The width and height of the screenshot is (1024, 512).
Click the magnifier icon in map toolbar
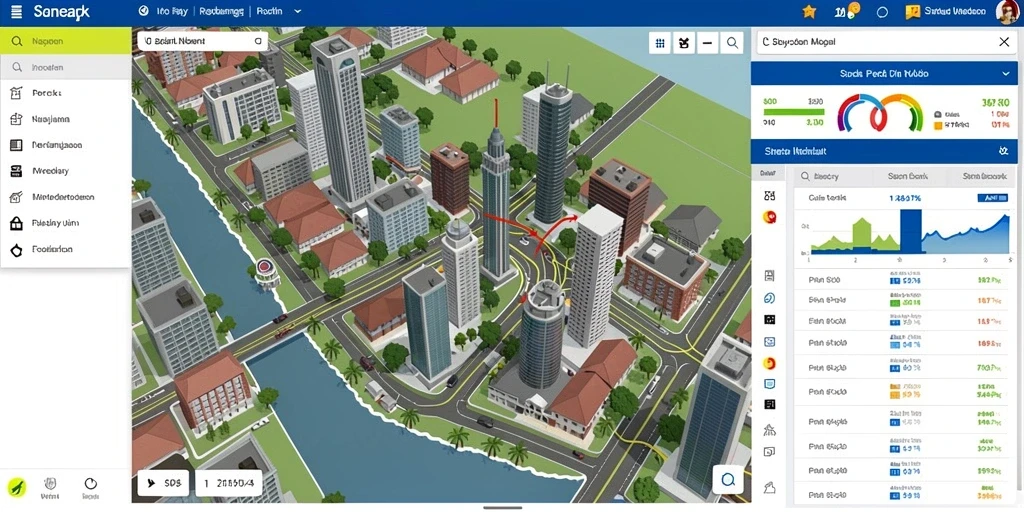click(x=733, y=44)
